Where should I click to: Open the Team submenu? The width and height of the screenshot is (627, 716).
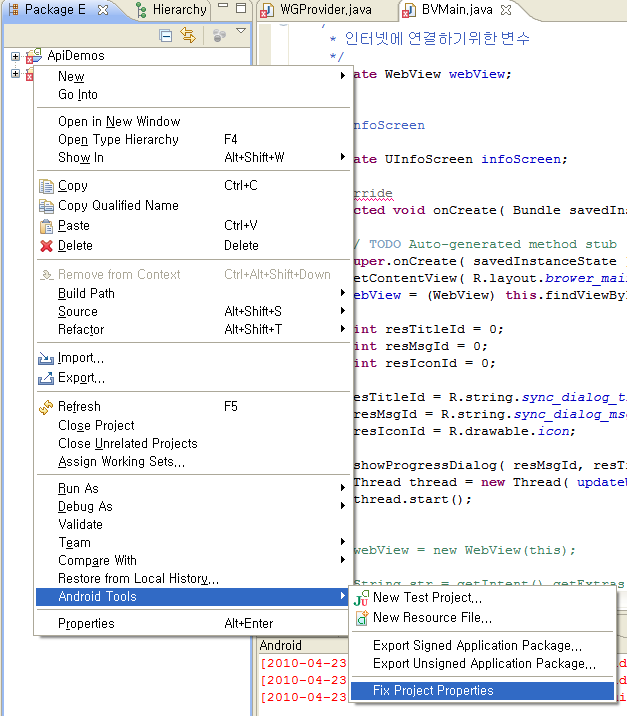[193, 542]
